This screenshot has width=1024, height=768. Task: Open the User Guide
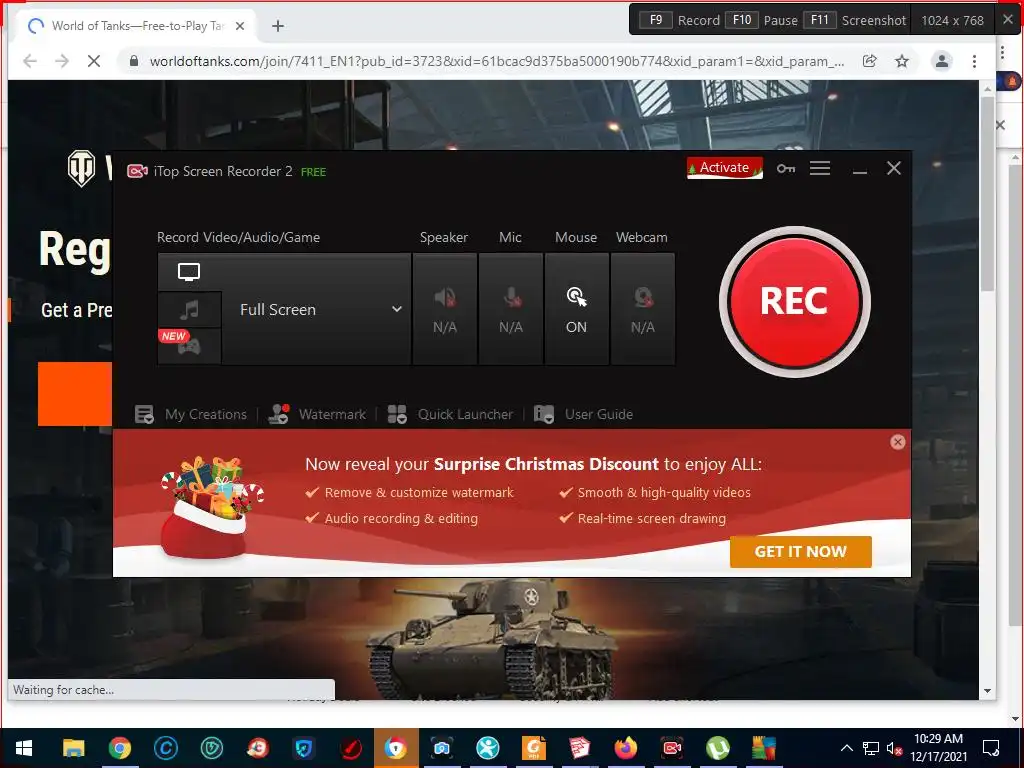coord(583,414)
